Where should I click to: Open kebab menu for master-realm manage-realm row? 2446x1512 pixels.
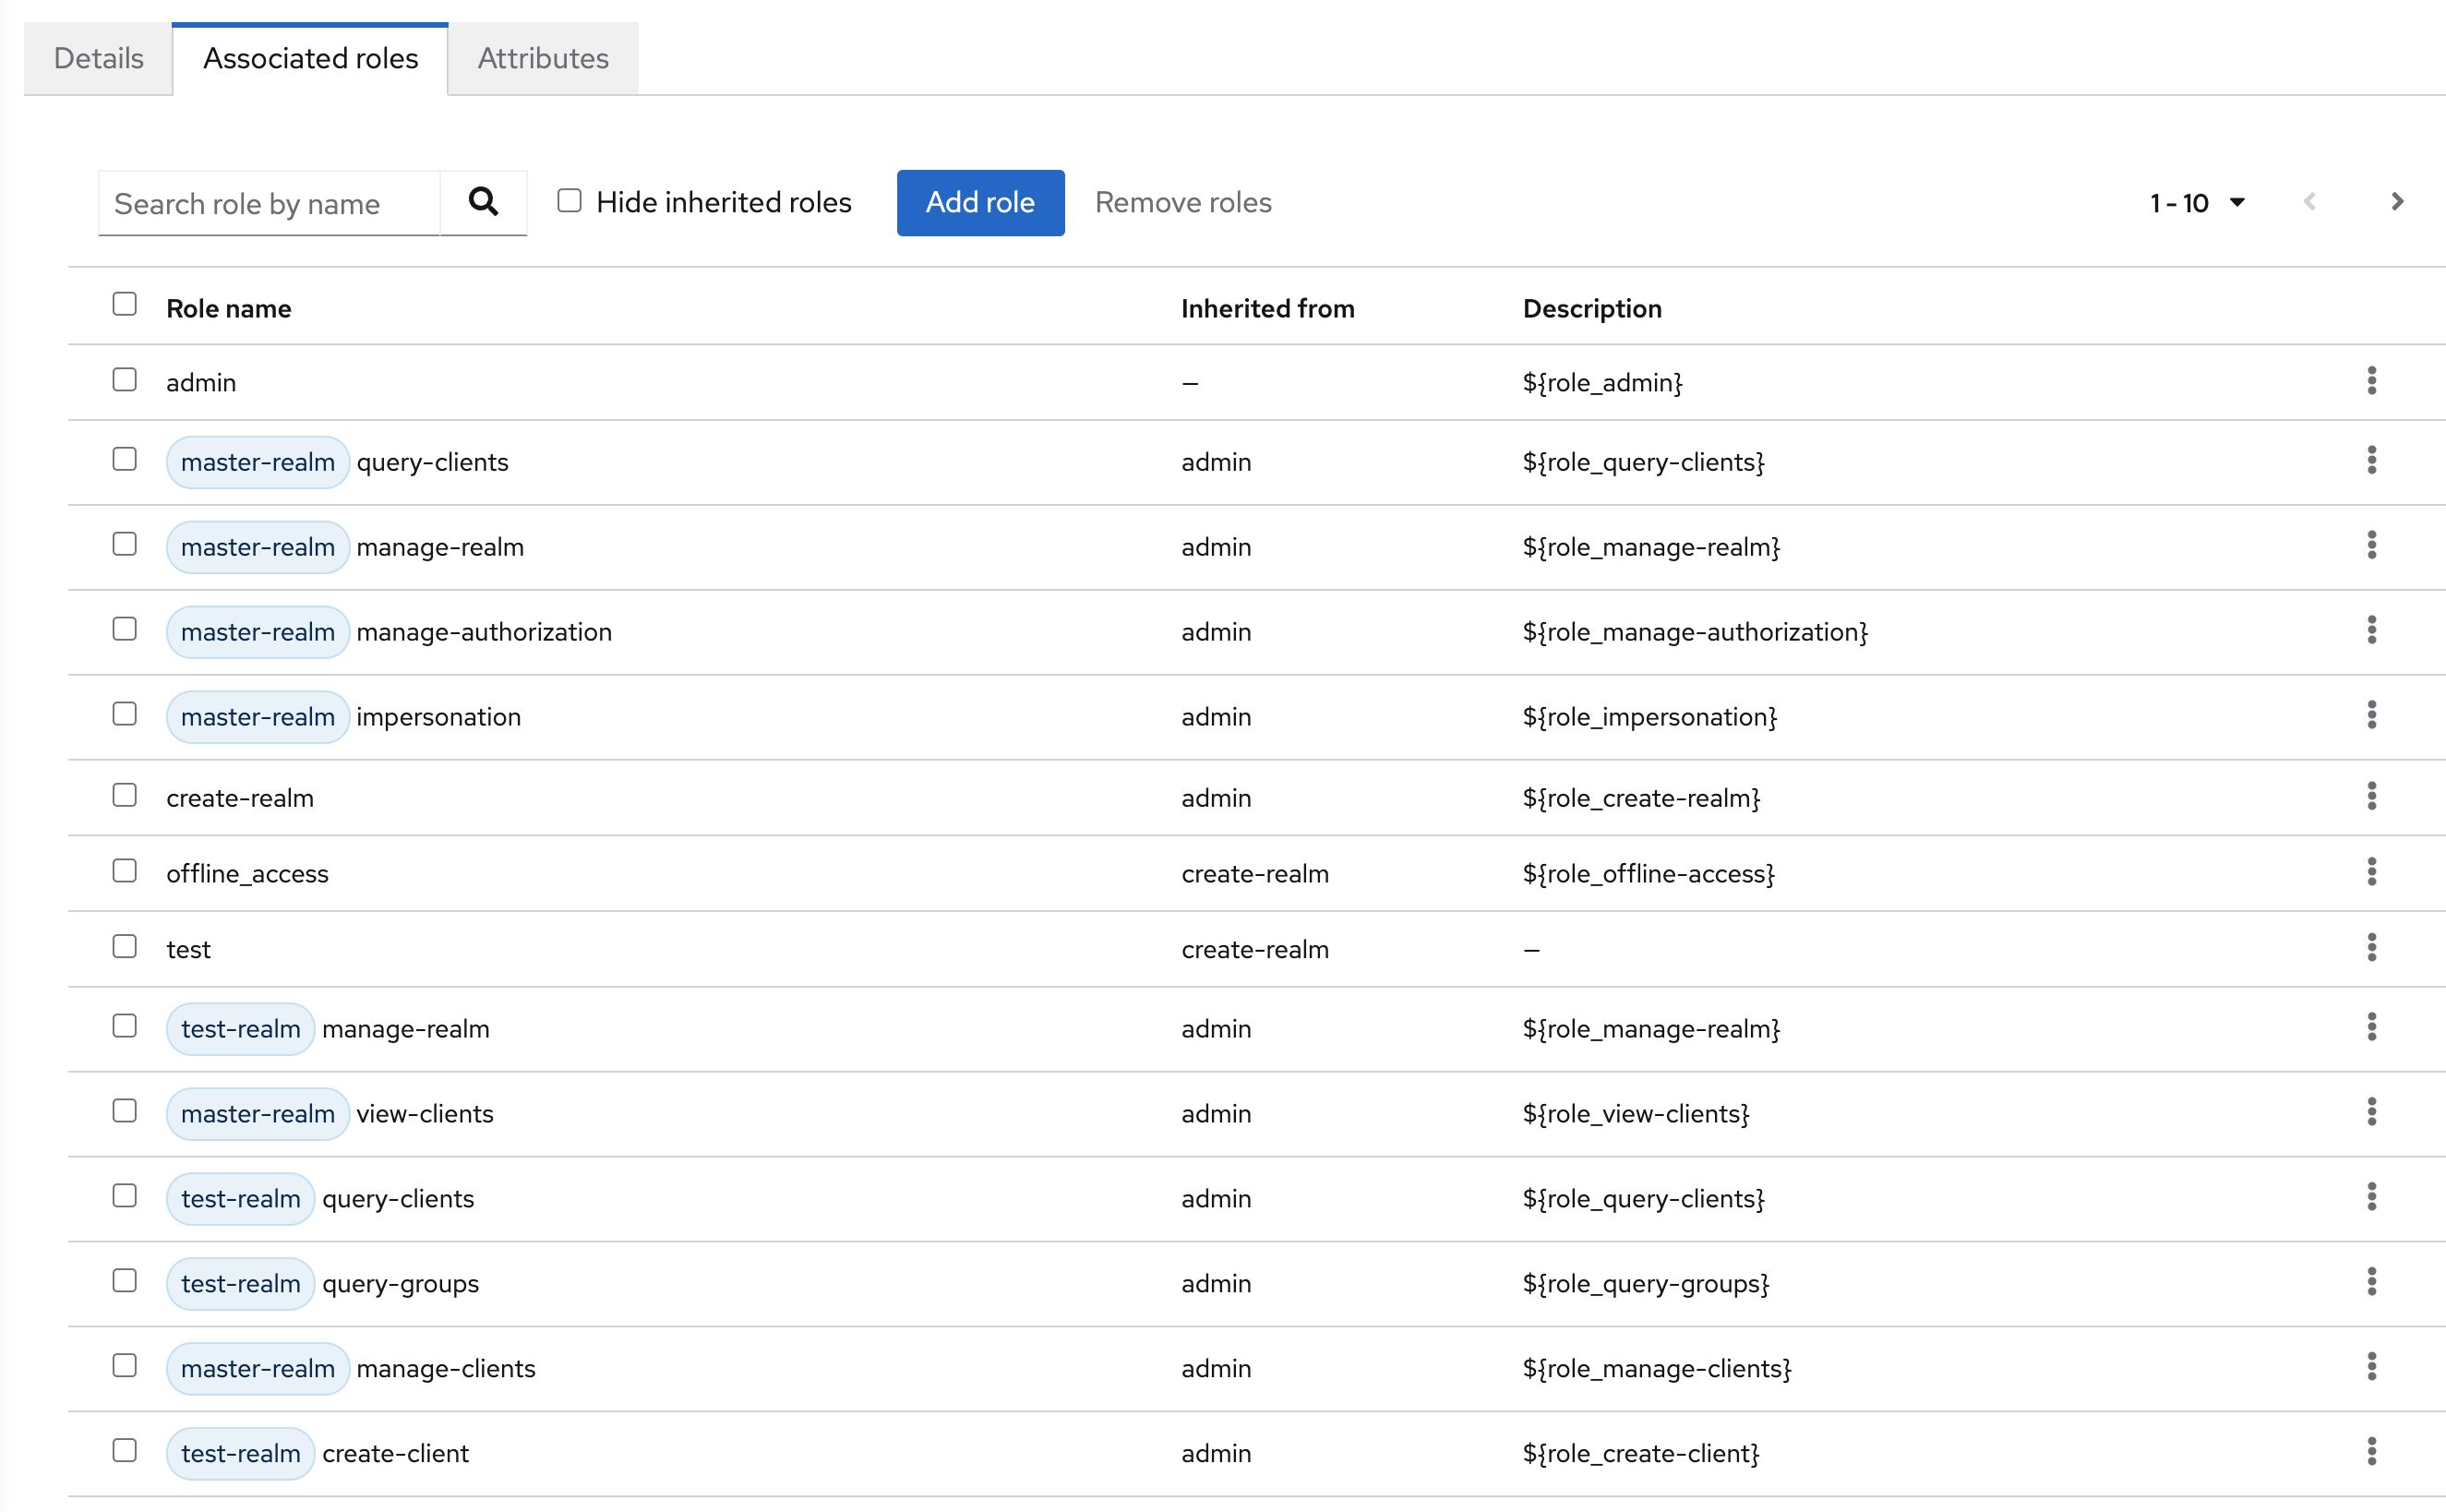pyautogui.click(x=2371, y=546)
